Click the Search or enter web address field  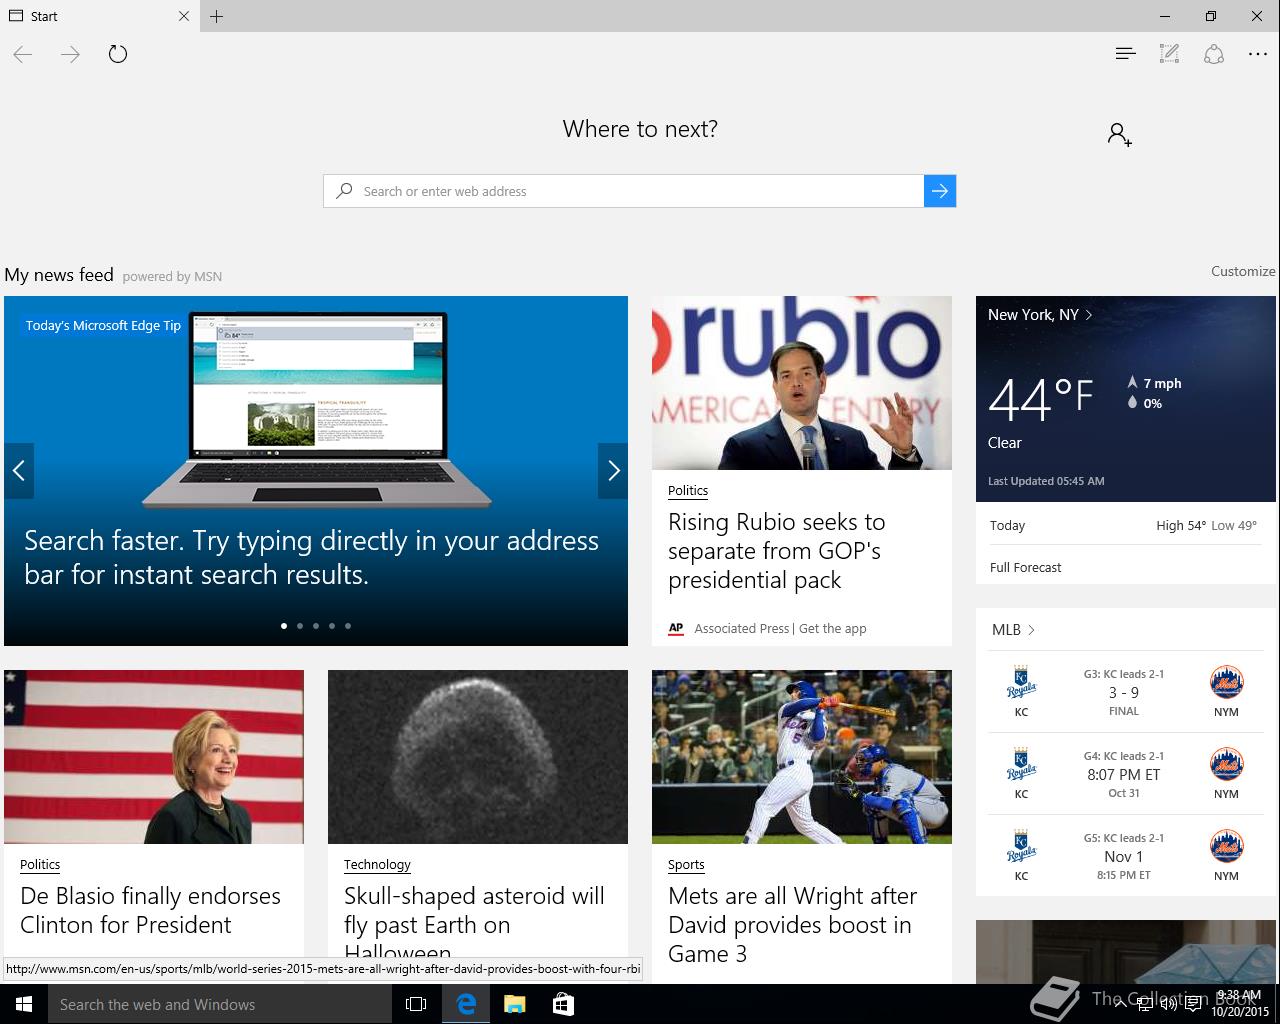pyautogui.click(x=624, y=191)
